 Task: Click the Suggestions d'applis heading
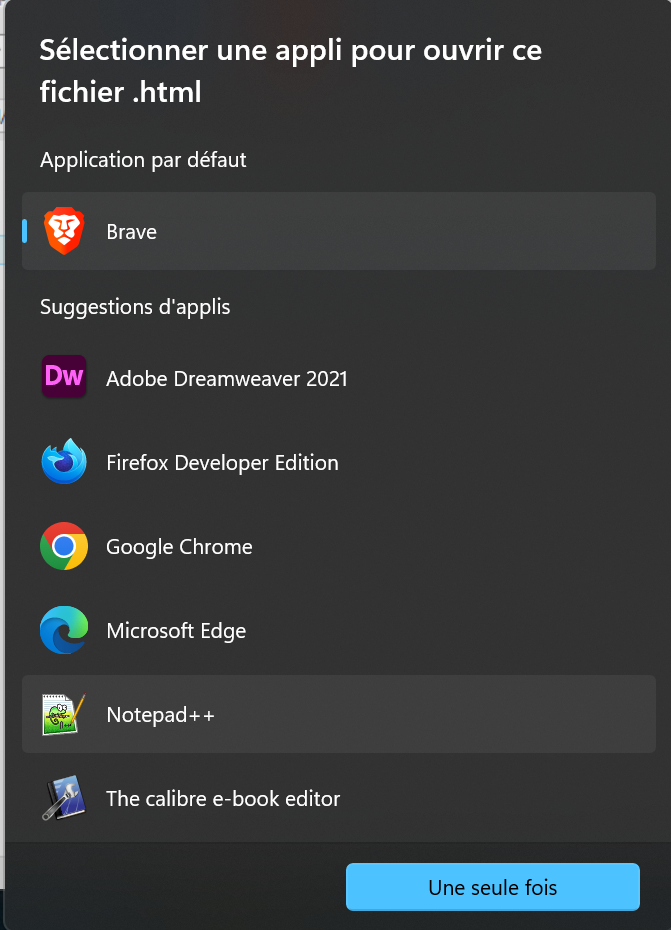coord(135,307)
